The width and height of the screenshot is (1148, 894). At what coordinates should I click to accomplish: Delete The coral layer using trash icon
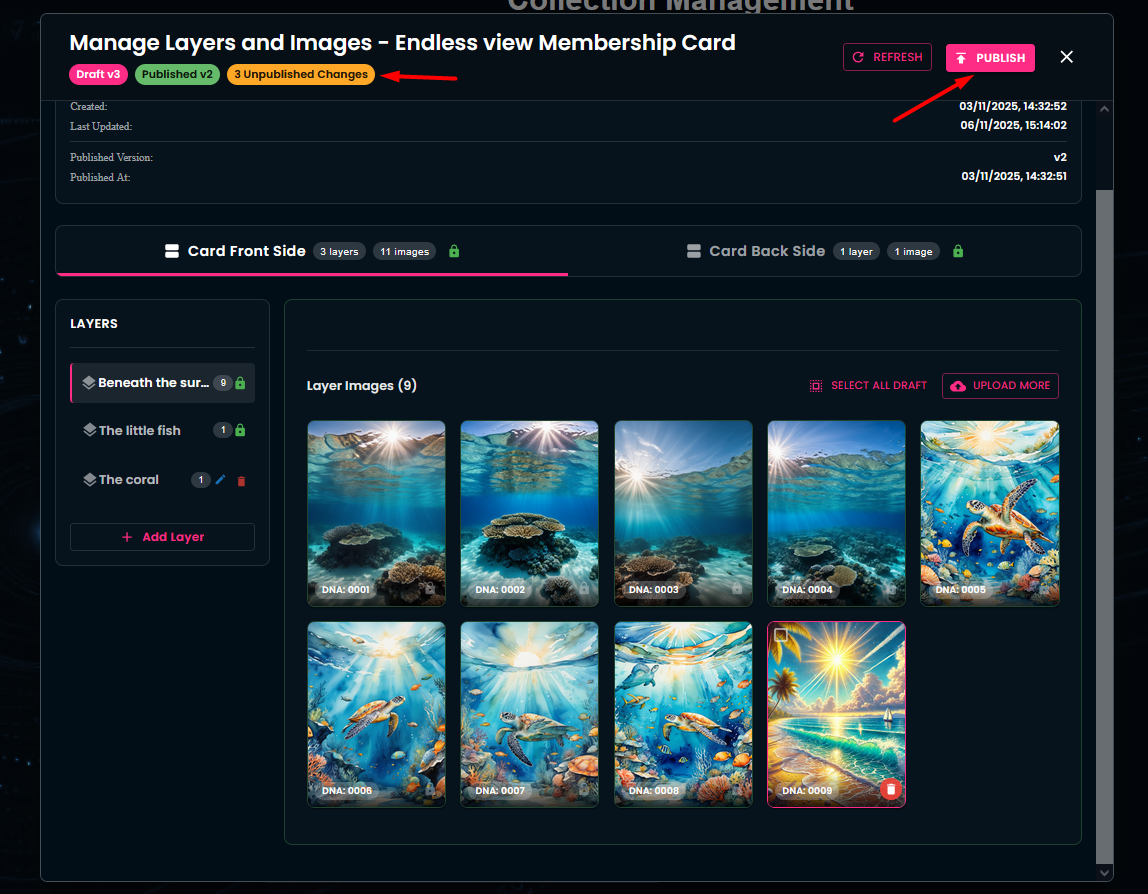tap(241, 481)
